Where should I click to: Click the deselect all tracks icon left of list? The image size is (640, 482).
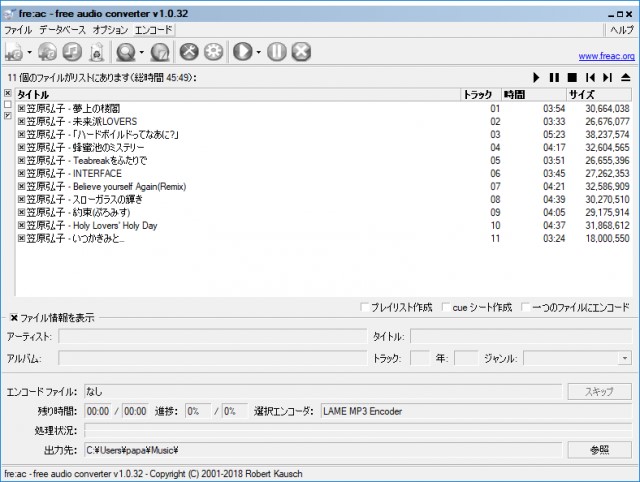tap(8, 104)
